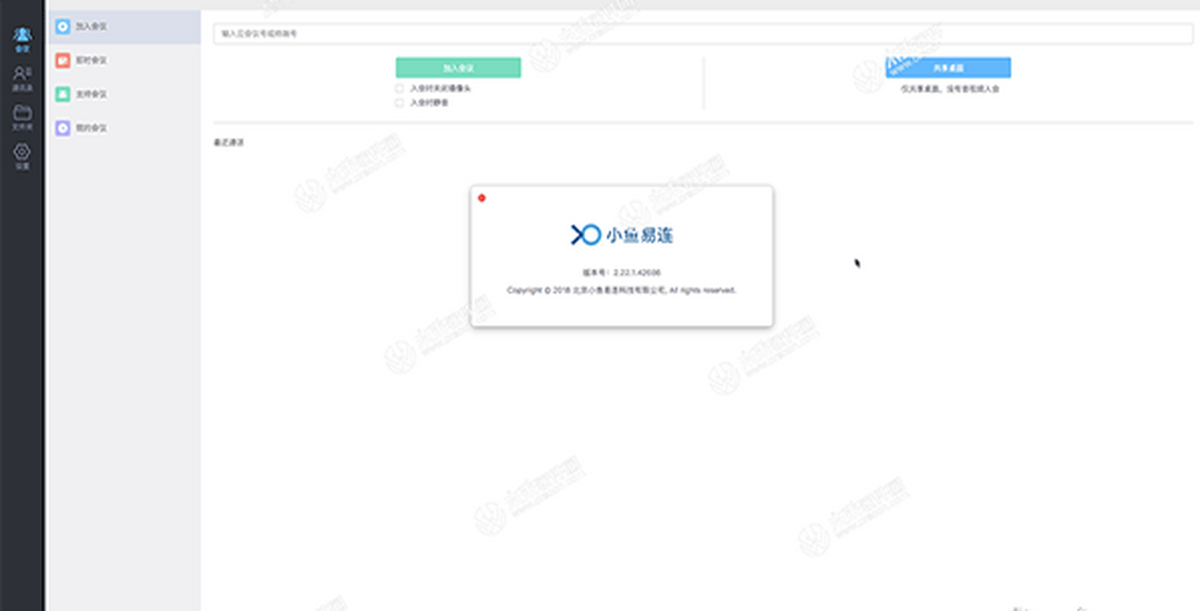Click the green meeting icon in the list
Viewport: 1200px width, 611px height.
click(x=63, y=94)
